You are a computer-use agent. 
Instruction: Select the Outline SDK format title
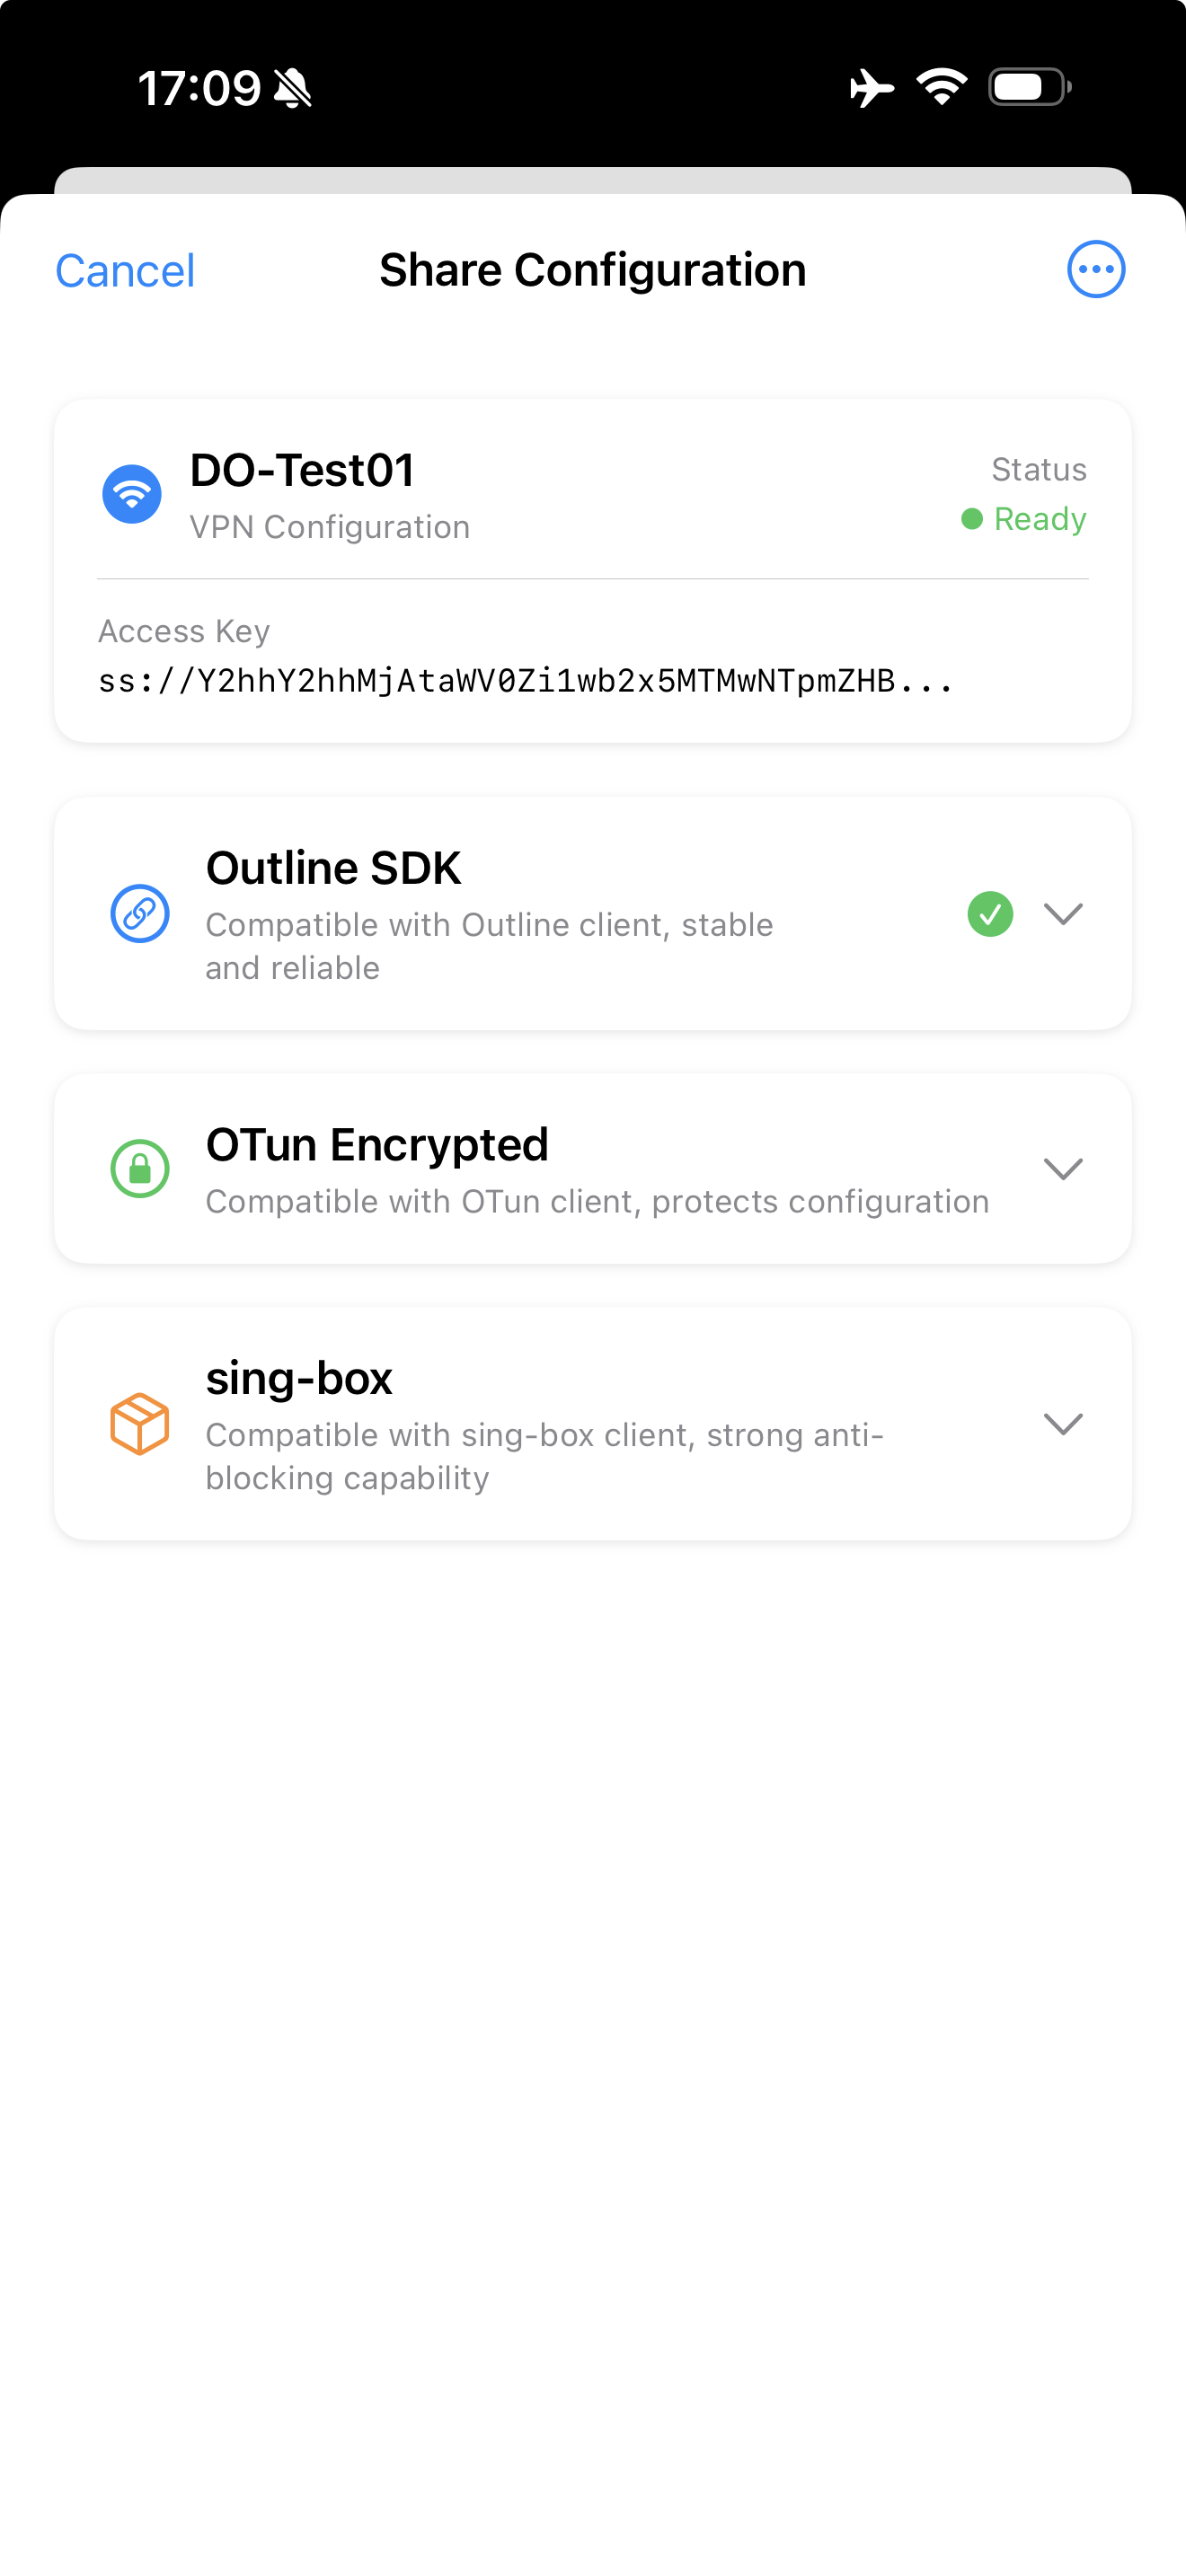[x=333, y=868]
